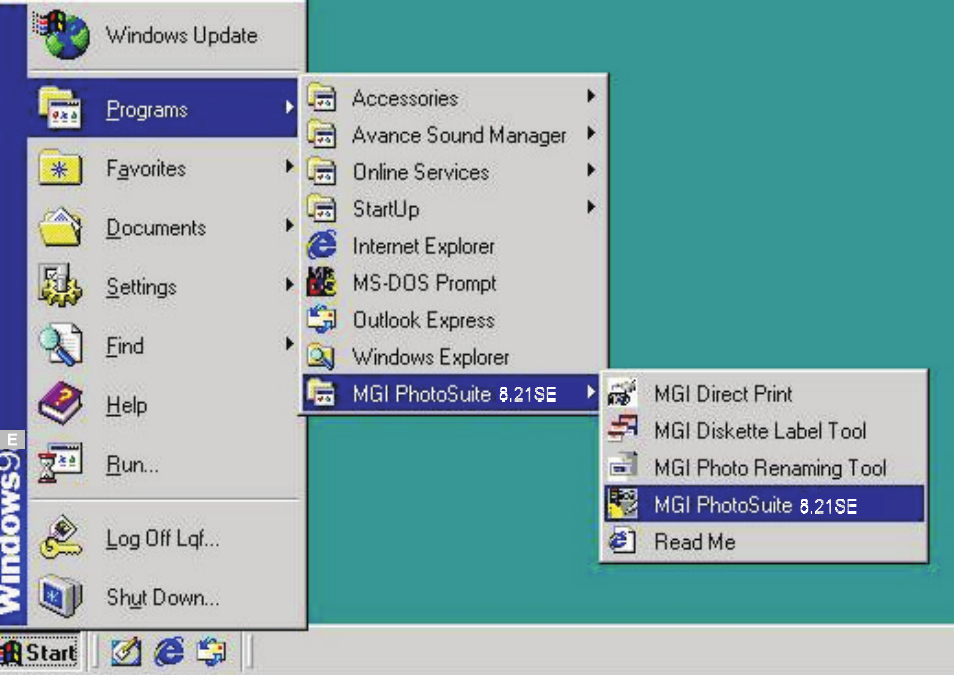Select the Documents text label
The image size is (954, 675).
pos(156,227)
